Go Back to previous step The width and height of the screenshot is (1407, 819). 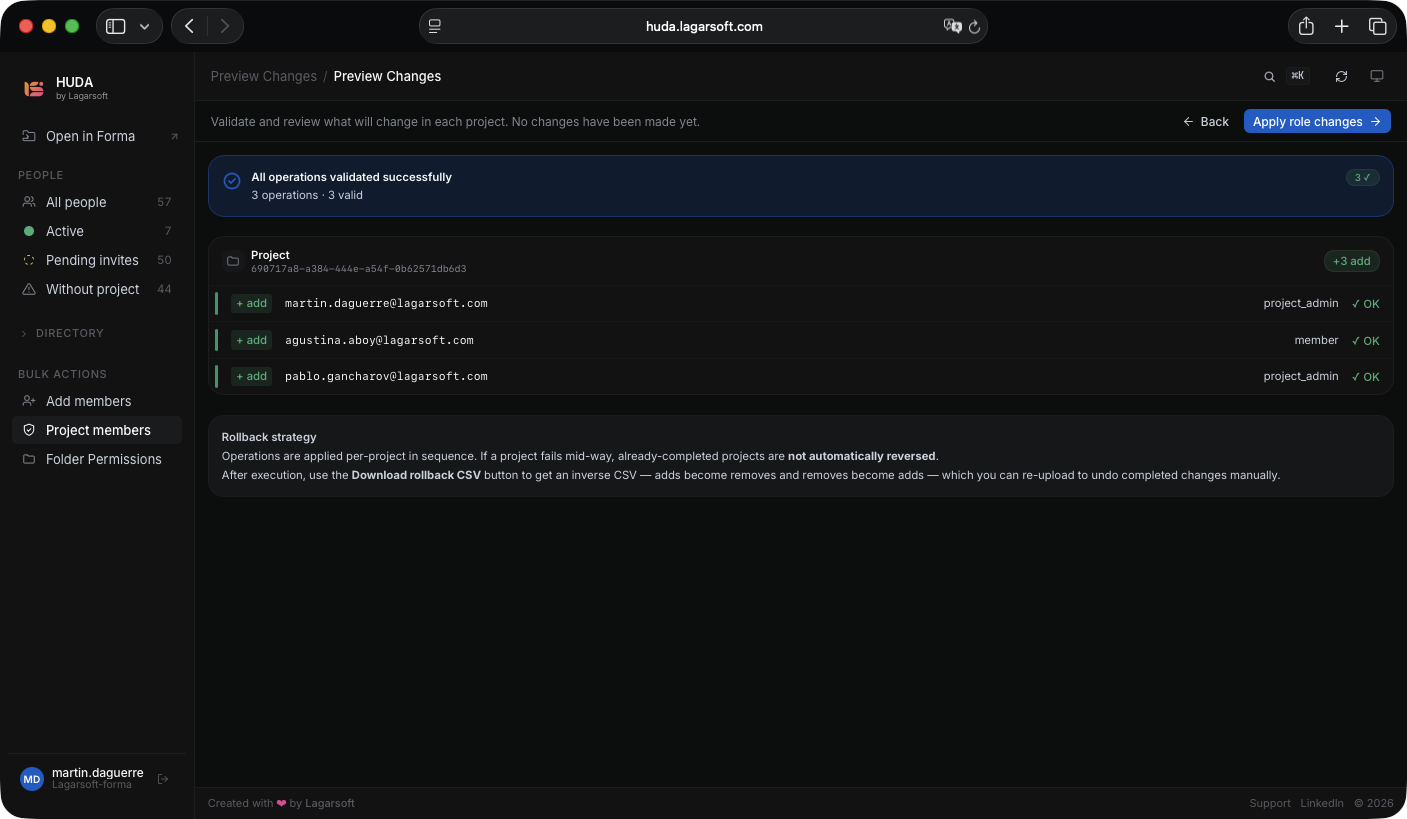[1205, 121]
